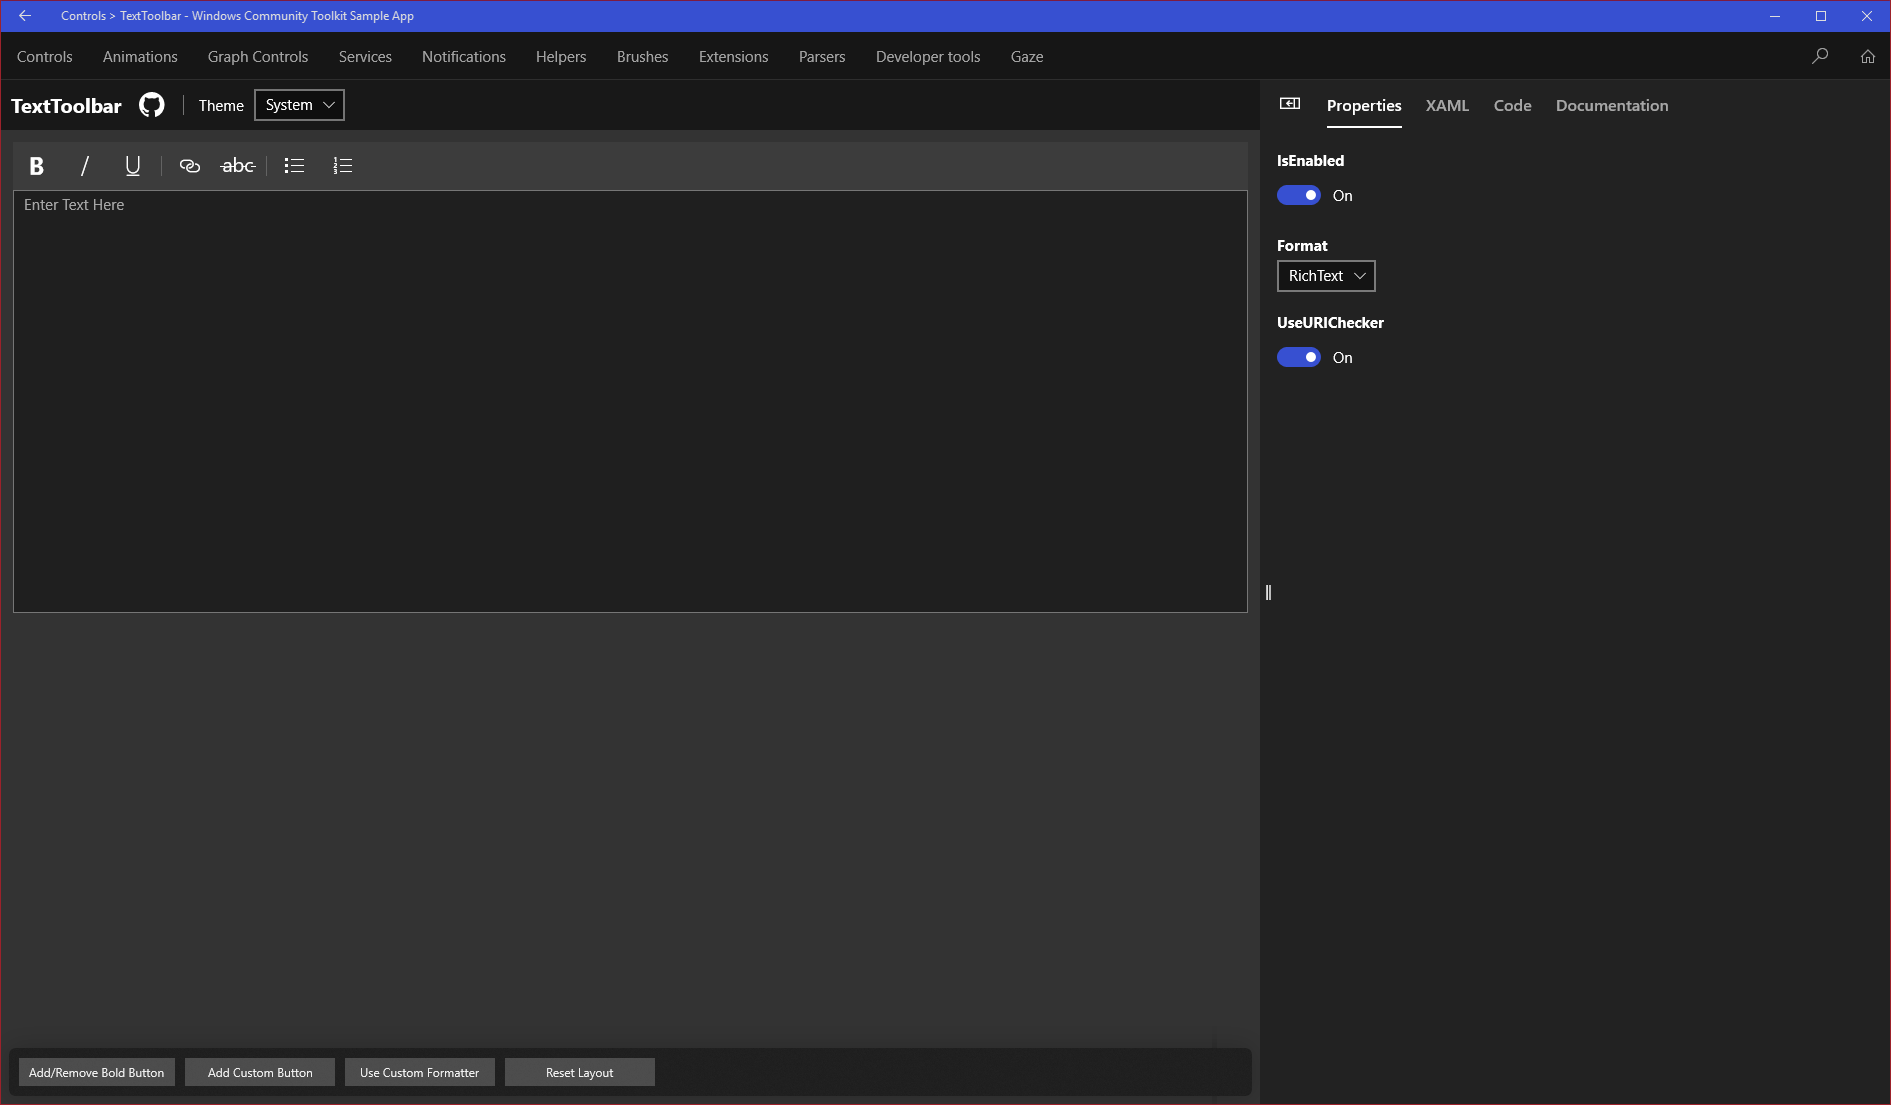Image resolution: width=1891 pixels, height=1105 pixels.
Task: Switch to the Code tab
Action: [1513, 106]
